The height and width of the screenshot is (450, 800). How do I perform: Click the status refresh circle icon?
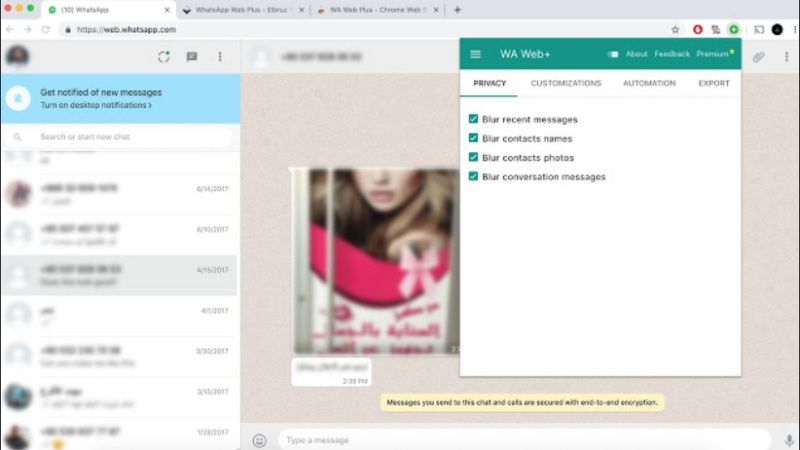(x=164, y=57)
